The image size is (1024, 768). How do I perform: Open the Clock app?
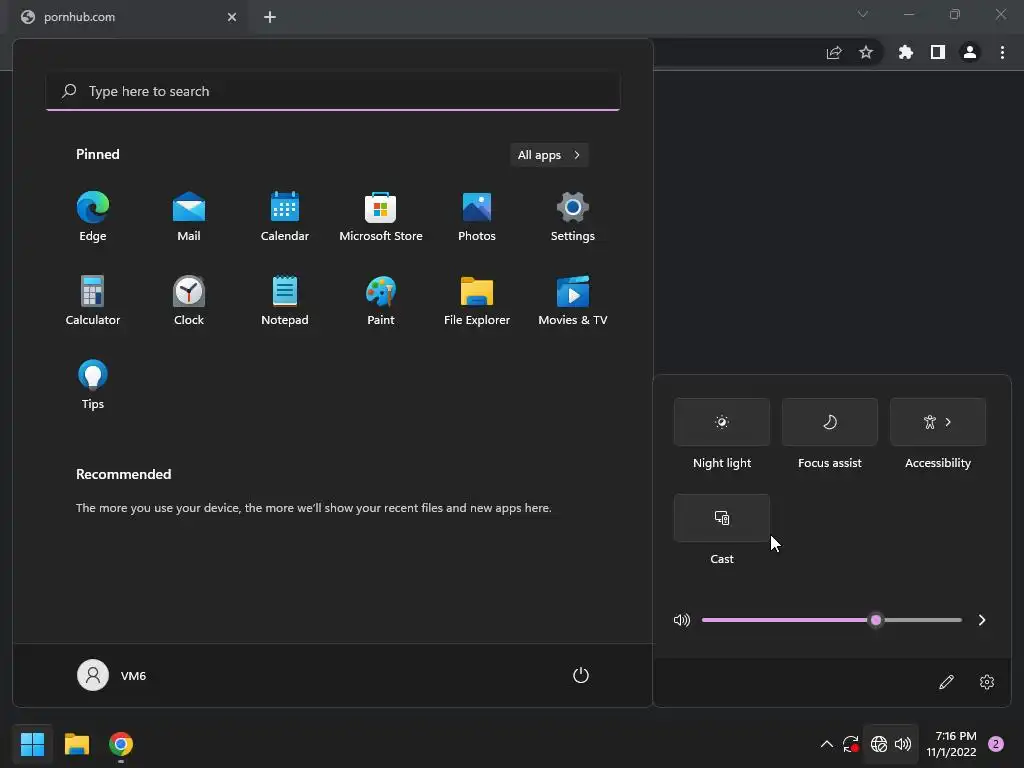(189, 300)
